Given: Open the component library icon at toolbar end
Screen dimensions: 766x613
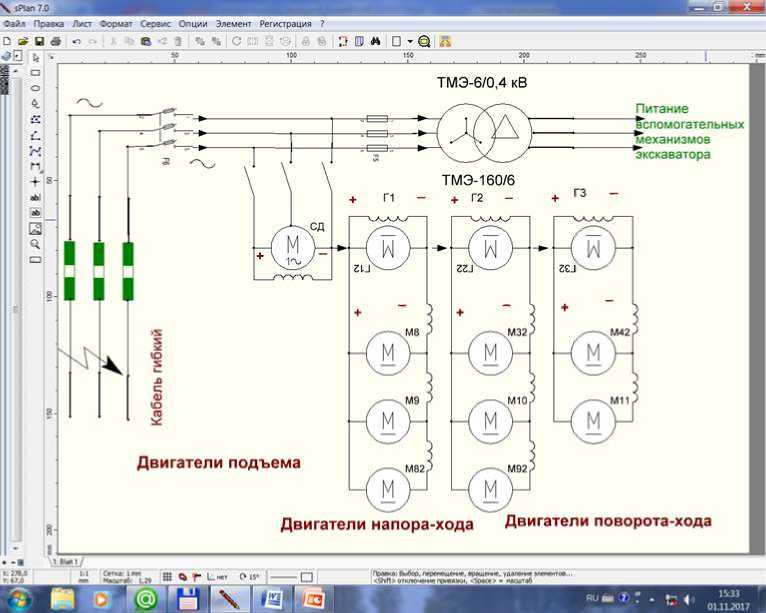Looking at the screenshot, I should pyautogui.click(x=445, y=42).
